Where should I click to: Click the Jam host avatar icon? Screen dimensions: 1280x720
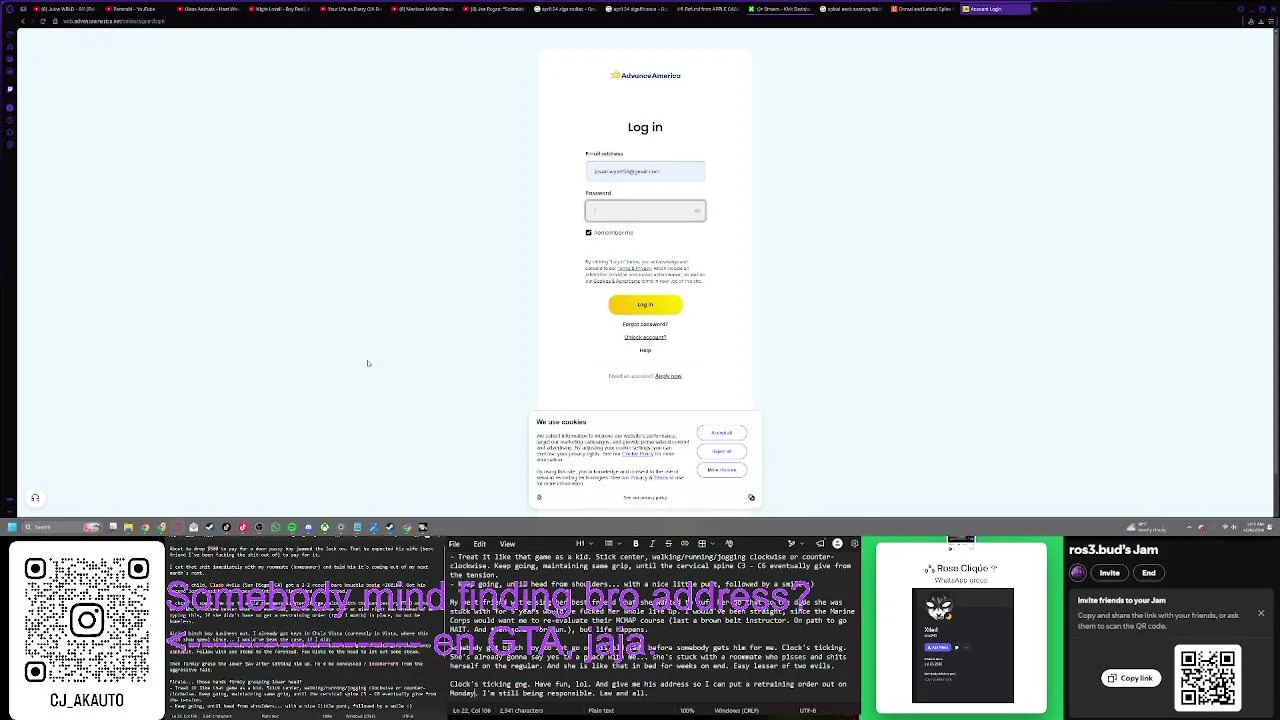pyautogui.click(x=1077, y=573)
